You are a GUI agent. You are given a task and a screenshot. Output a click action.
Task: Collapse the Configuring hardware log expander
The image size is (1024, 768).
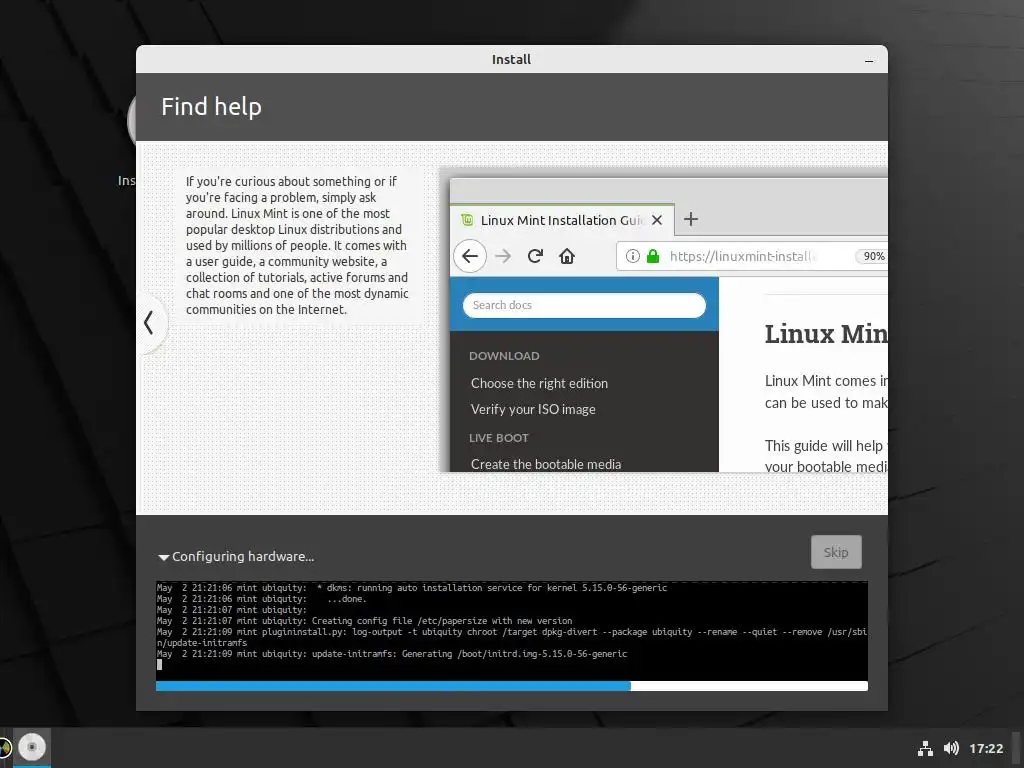[x=163, y=557]
